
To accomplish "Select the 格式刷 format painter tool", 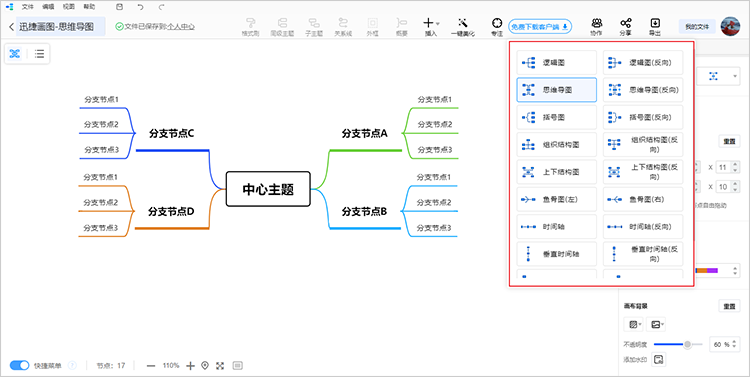I will point(250,27).
